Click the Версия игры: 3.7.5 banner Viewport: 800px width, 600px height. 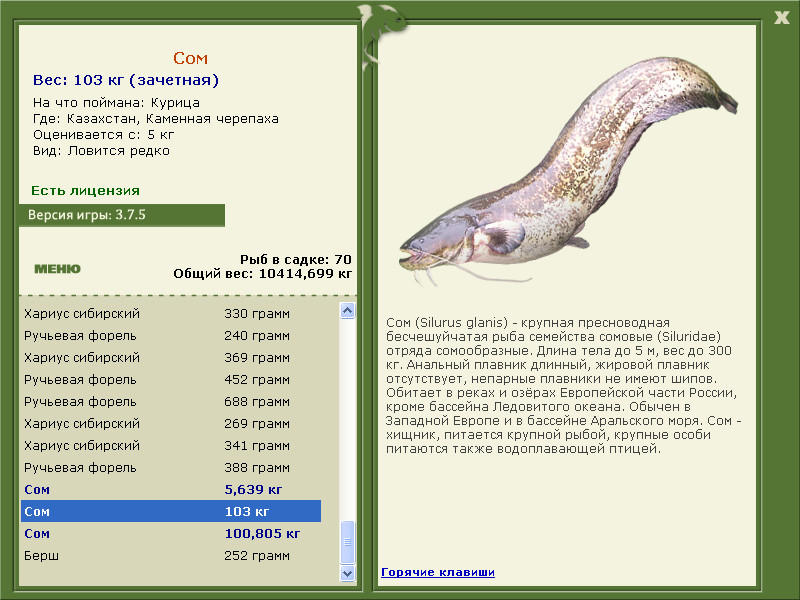122,215
